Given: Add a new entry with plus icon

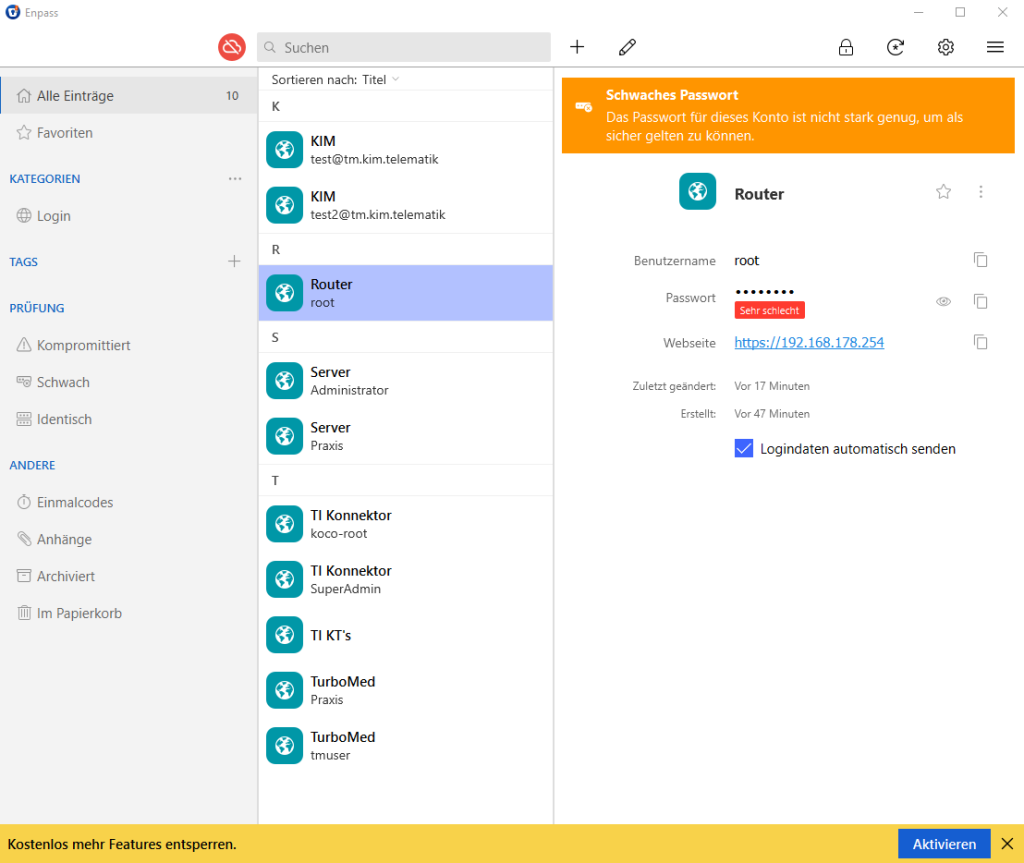Looking at the screenshot, I should click(x=577, y=47).
